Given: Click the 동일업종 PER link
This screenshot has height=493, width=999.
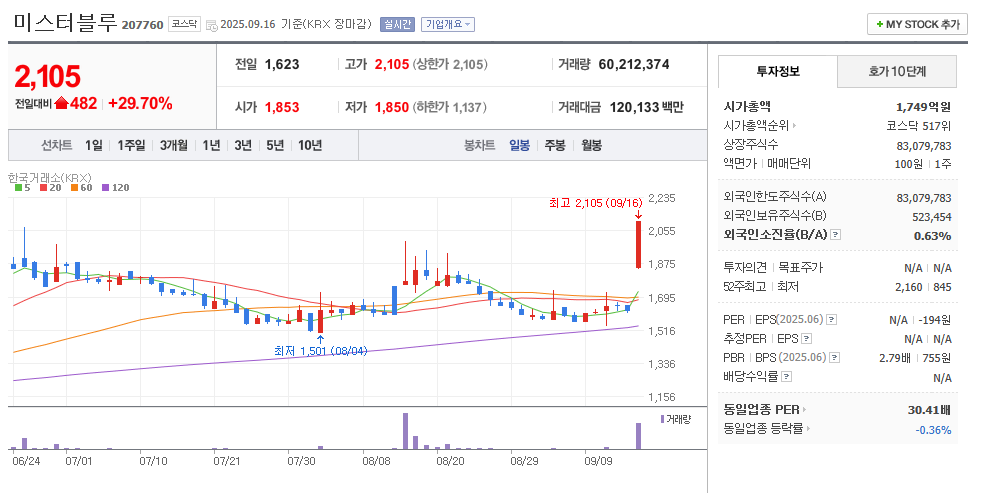Looking at the screenshot, I should [x=762, y=410].
